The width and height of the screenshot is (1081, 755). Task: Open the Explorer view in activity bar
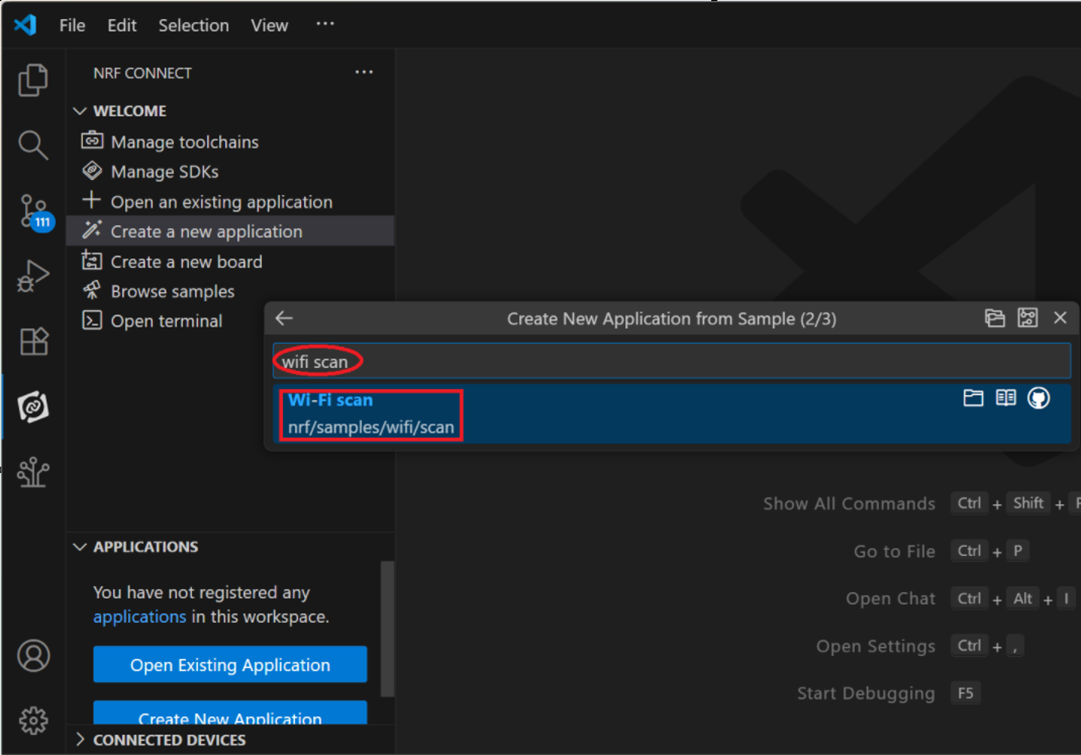pyautogui.click(x=33, y=80)
